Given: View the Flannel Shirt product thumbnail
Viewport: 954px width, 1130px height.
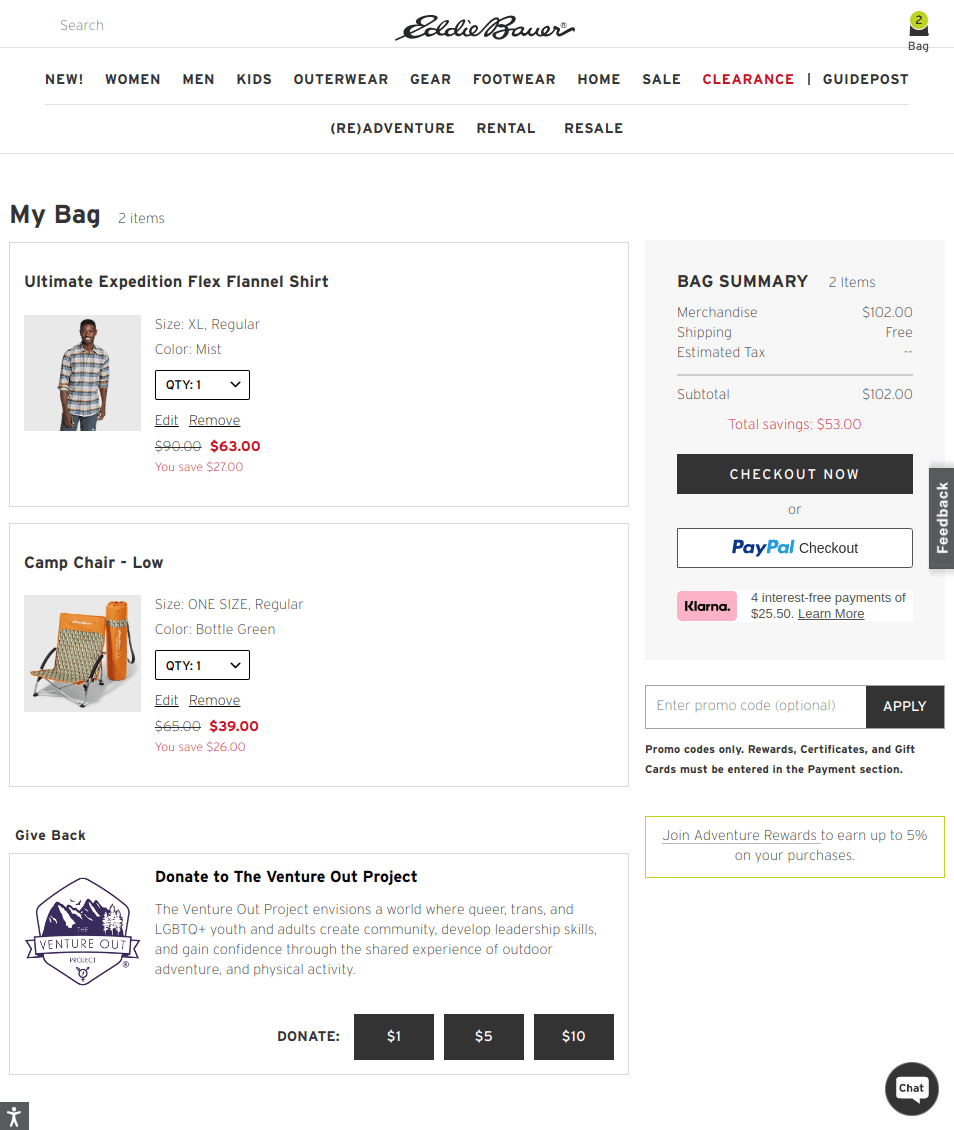Looking at the screenshot, I should (82, 373).
